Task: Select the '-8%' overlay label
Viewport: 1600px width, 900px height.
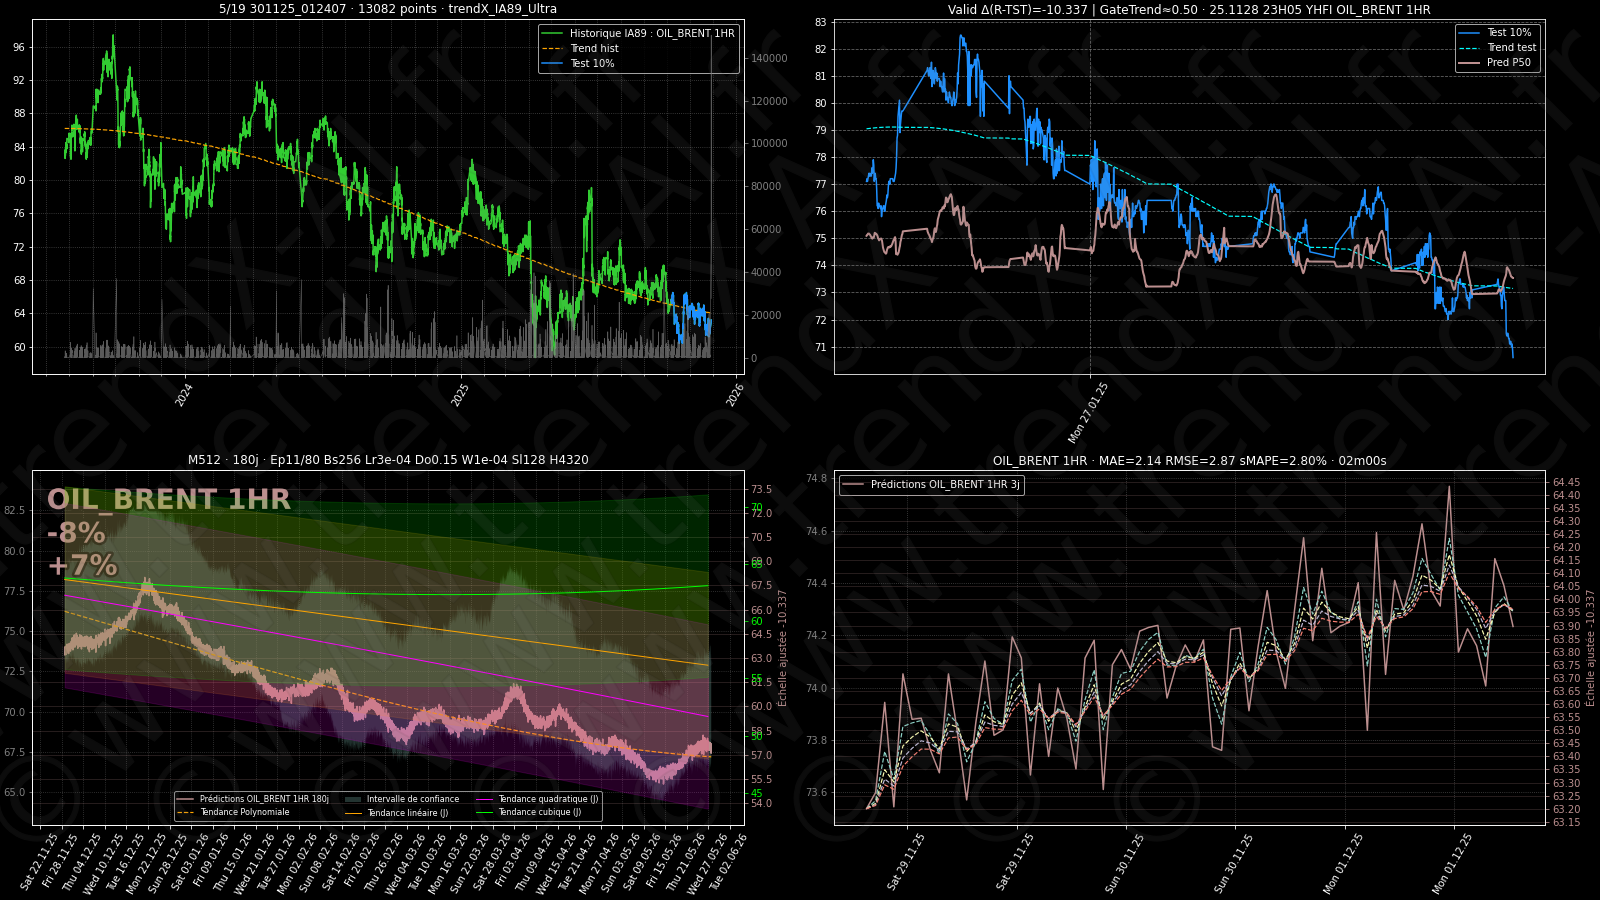Action: [x=76, y=533]
